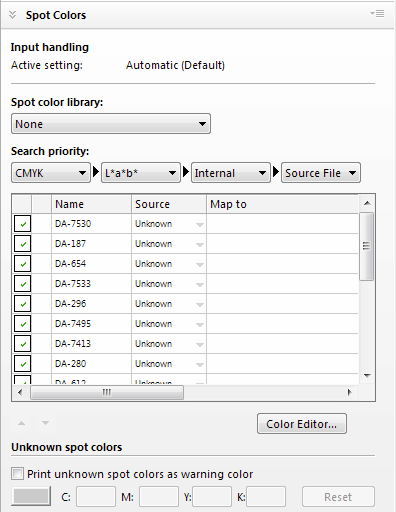Move selected spot color up arrow
This screenshot has height=512, width=396.
coord(21,423)
